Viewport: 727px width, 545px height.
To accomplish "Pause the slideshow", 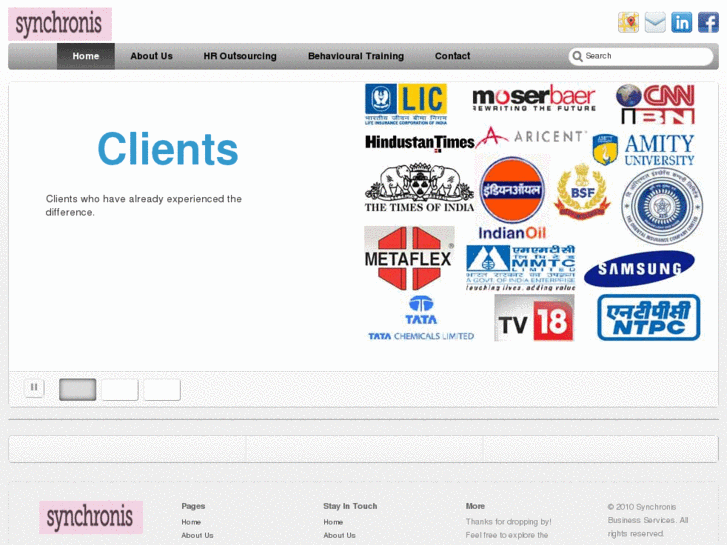I will click(34, 387).
